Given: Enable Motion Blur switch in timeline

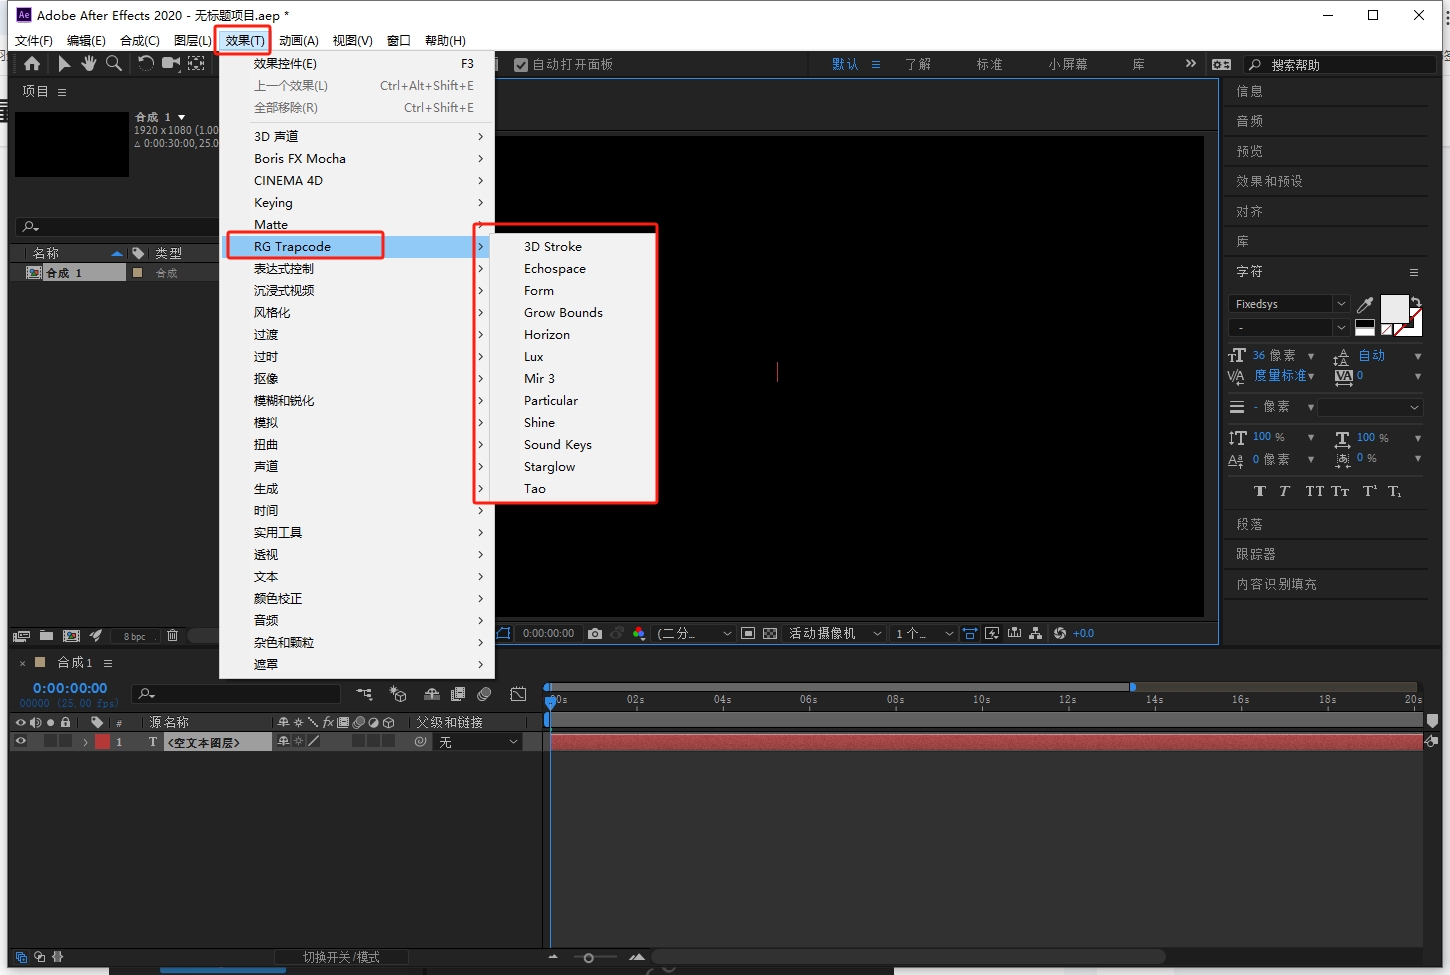Looking at the screenshot, I should pyautogui.click(x=484, y=694).
